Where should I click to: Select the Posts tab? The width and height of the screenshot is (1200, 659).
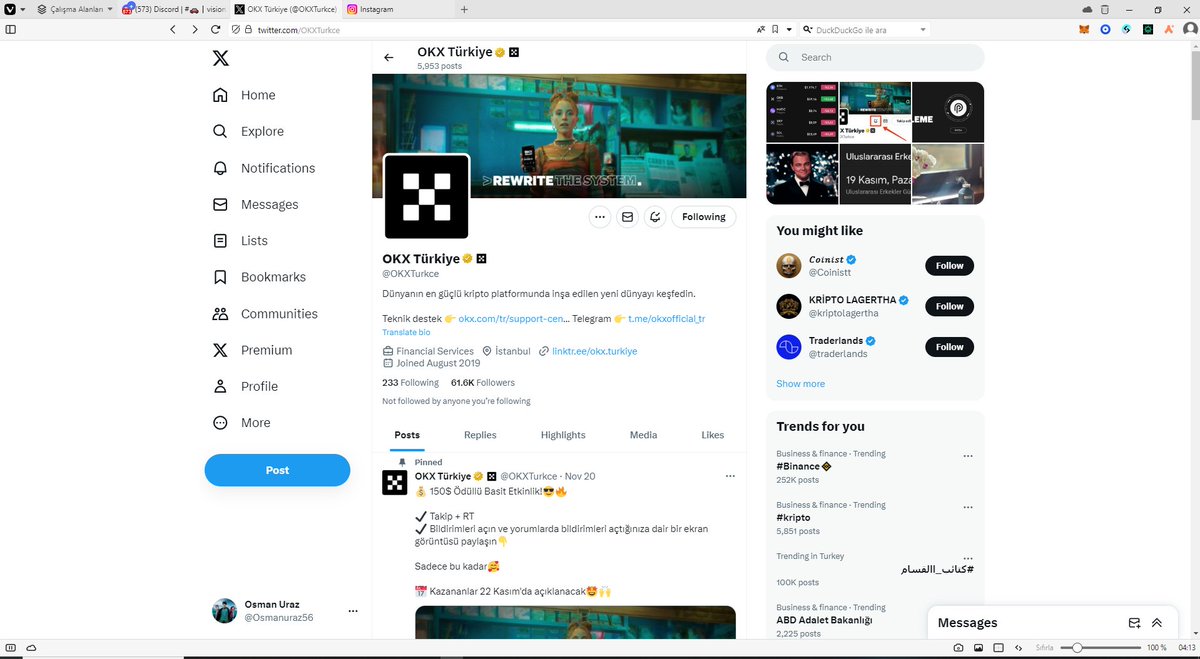point(407,435)
